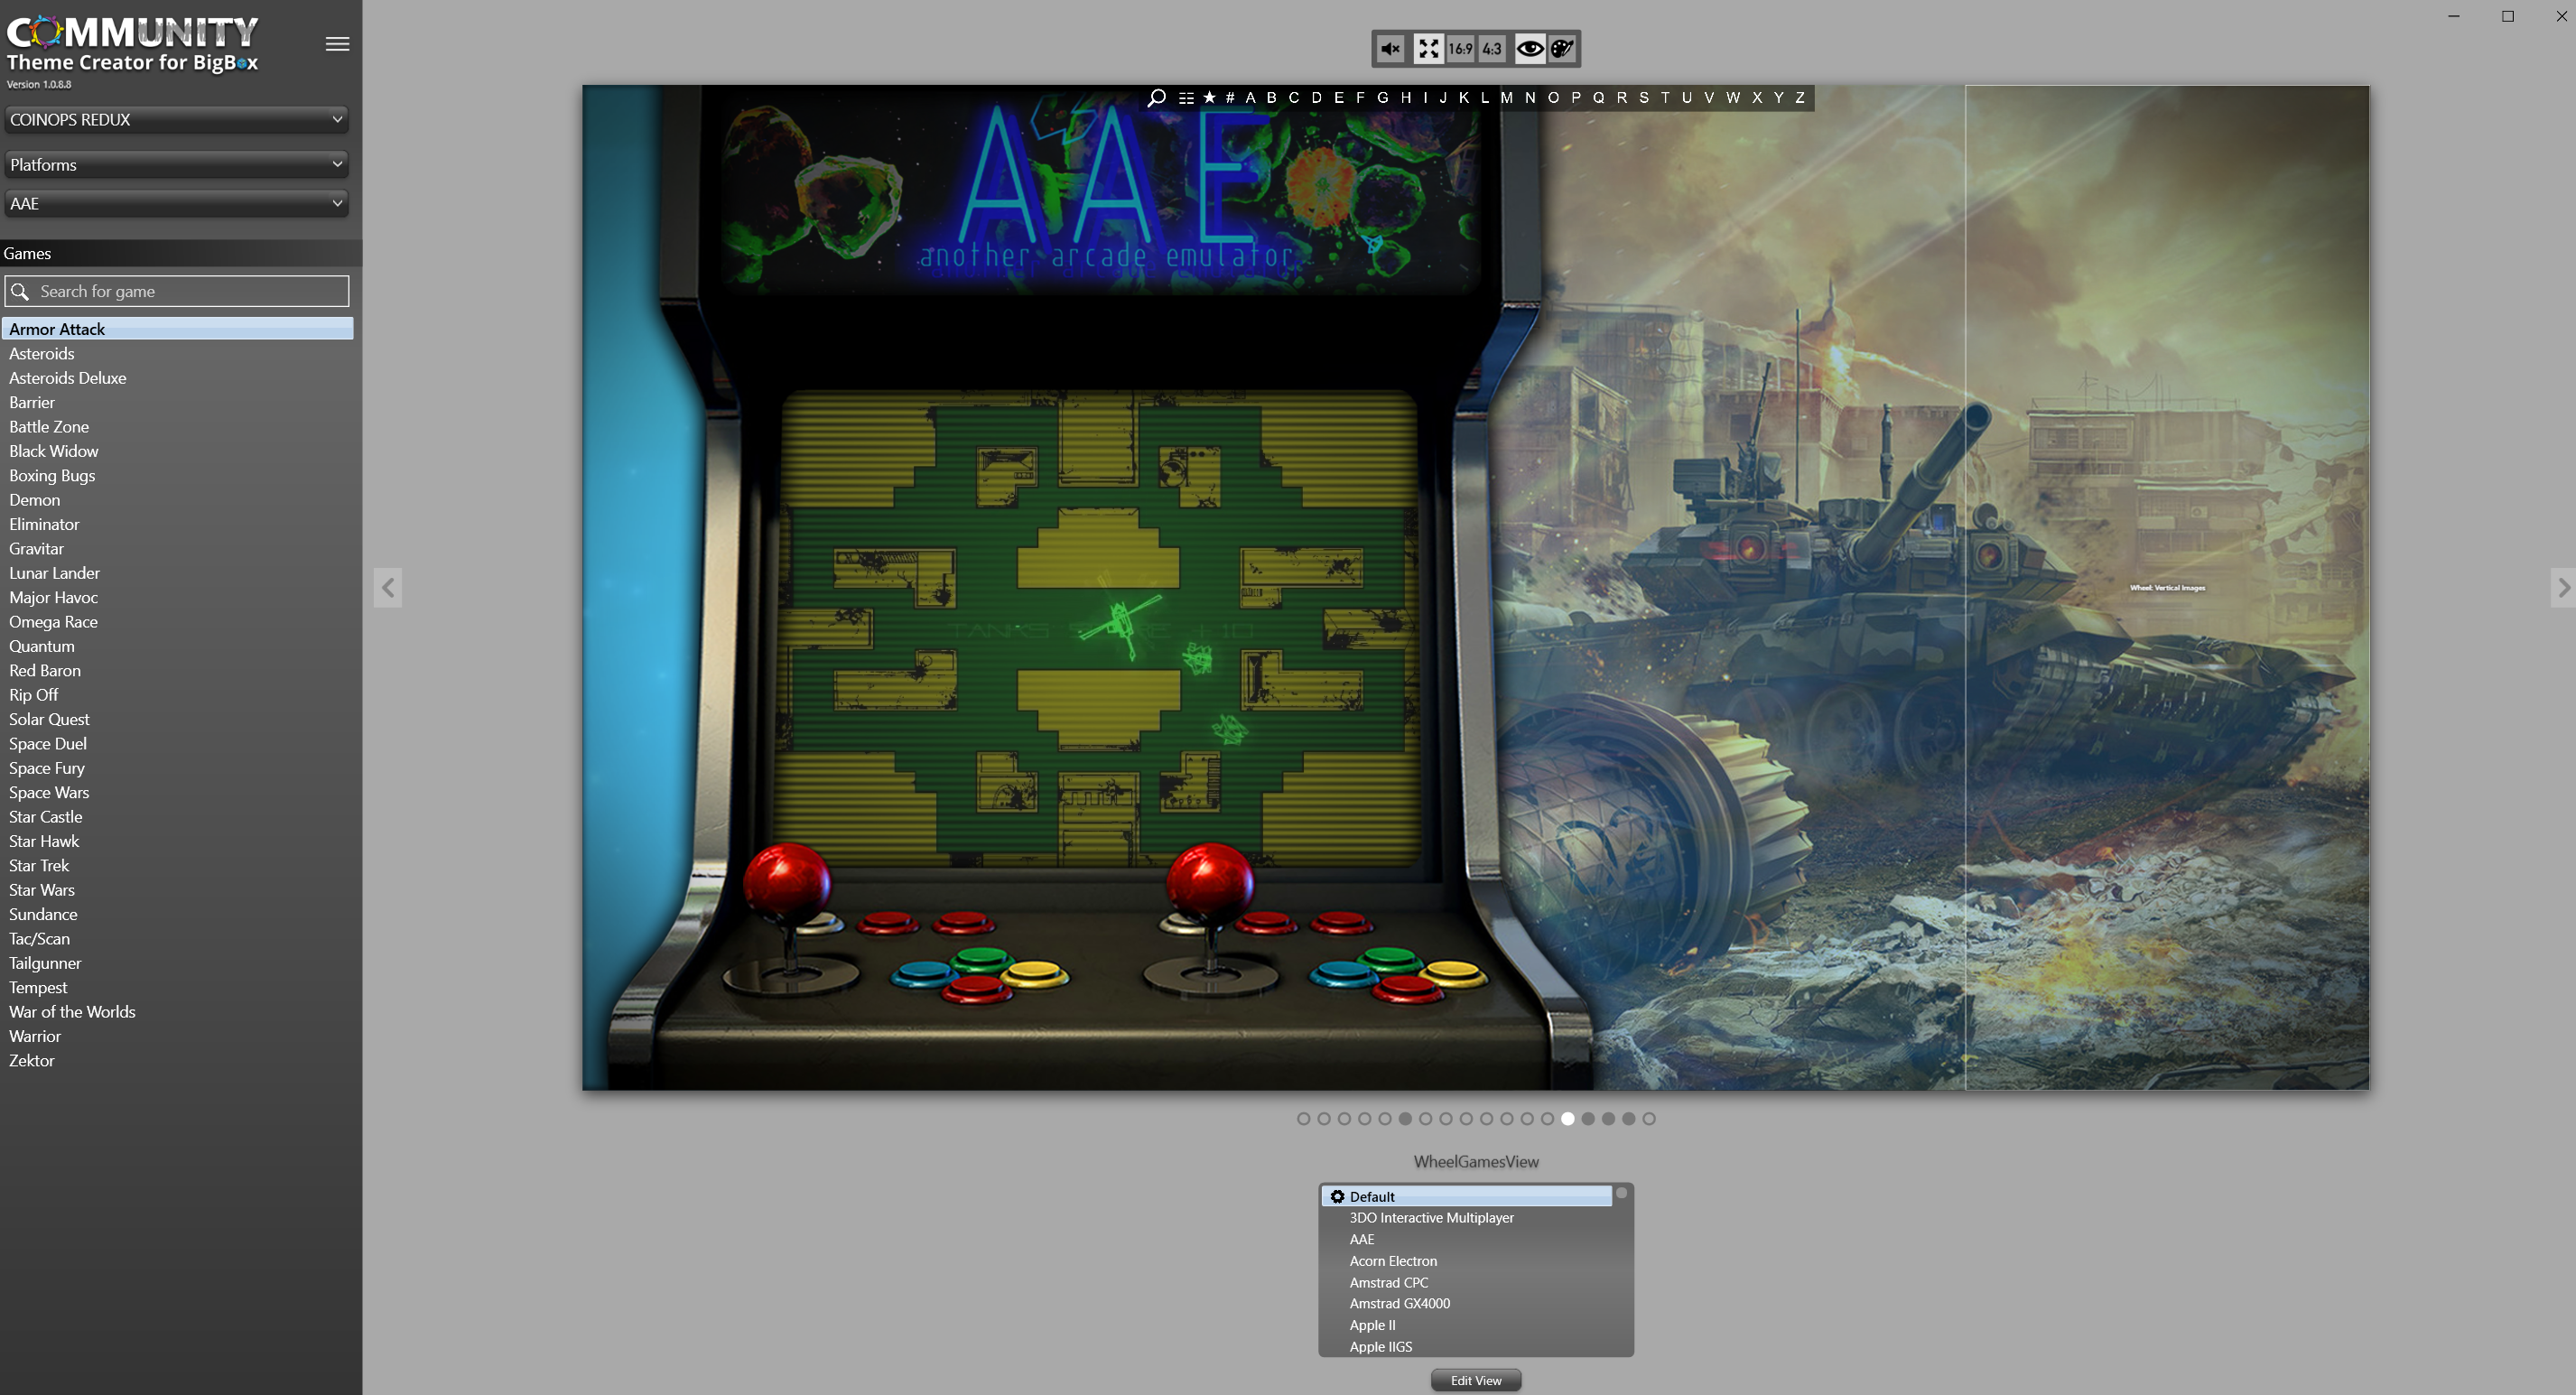Image resolution: width=2576 pixels, height=1395 pixels.
Task: Select War of the Worlds in games list
Action: (x=178, y=1012)
